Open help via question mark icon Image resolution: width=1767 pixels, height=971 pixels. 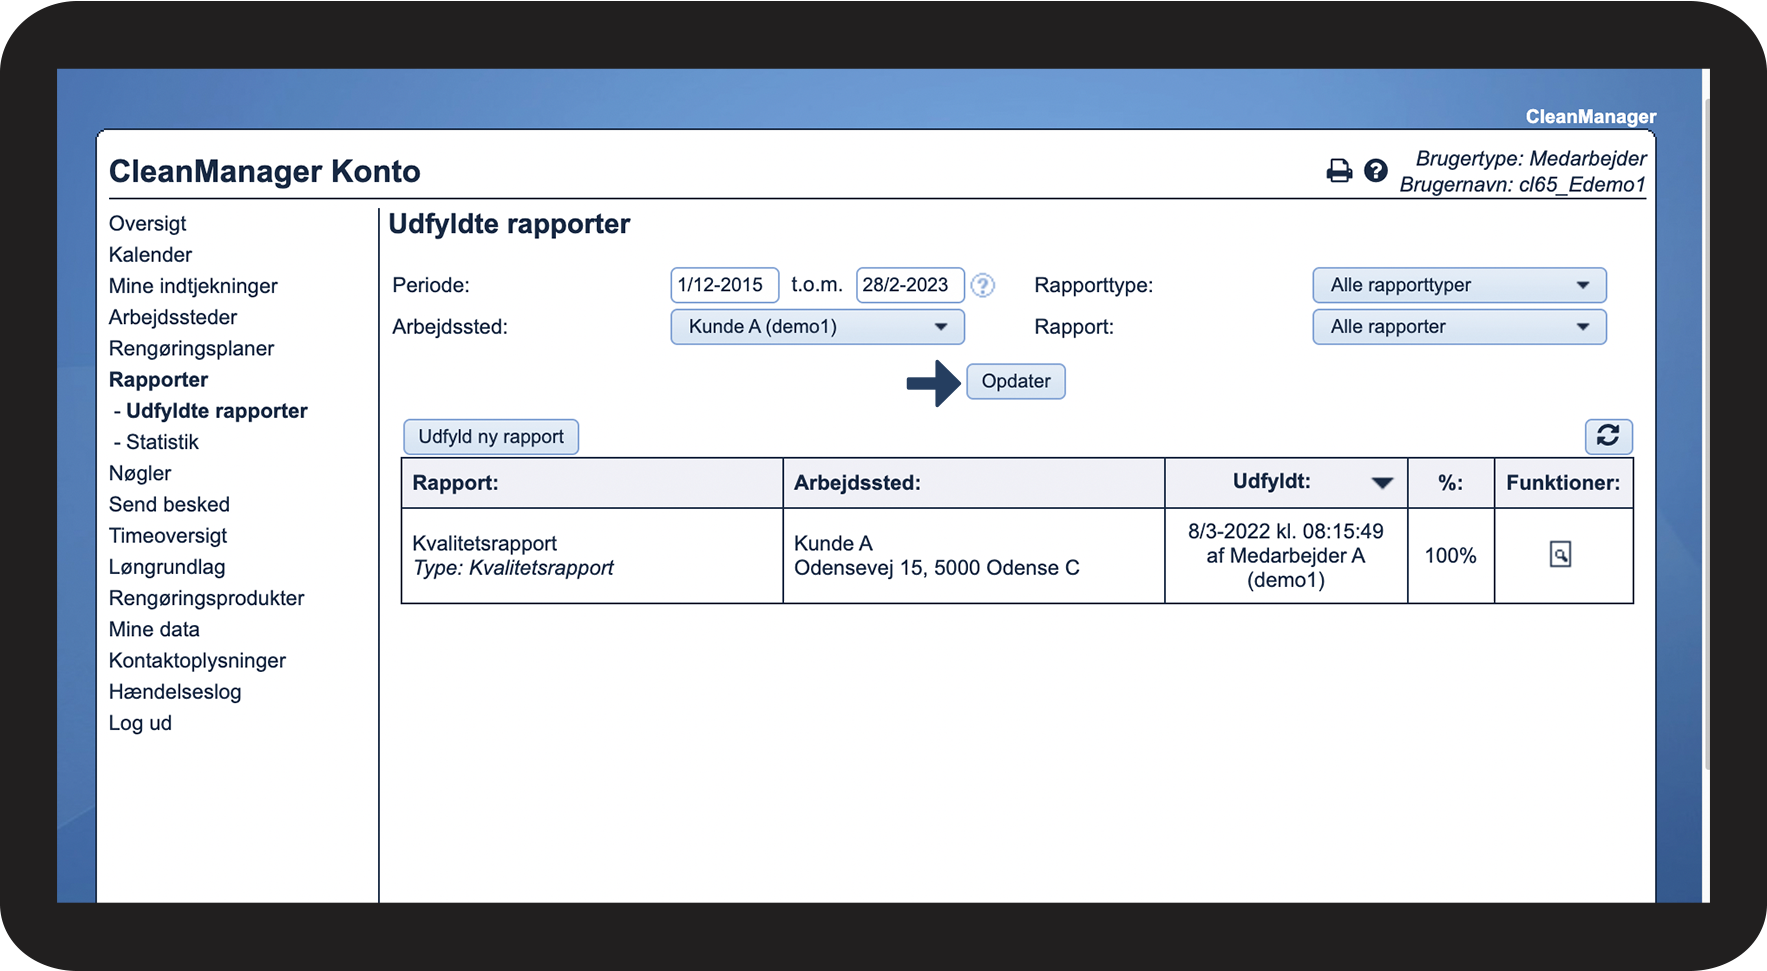[1376, 171]
